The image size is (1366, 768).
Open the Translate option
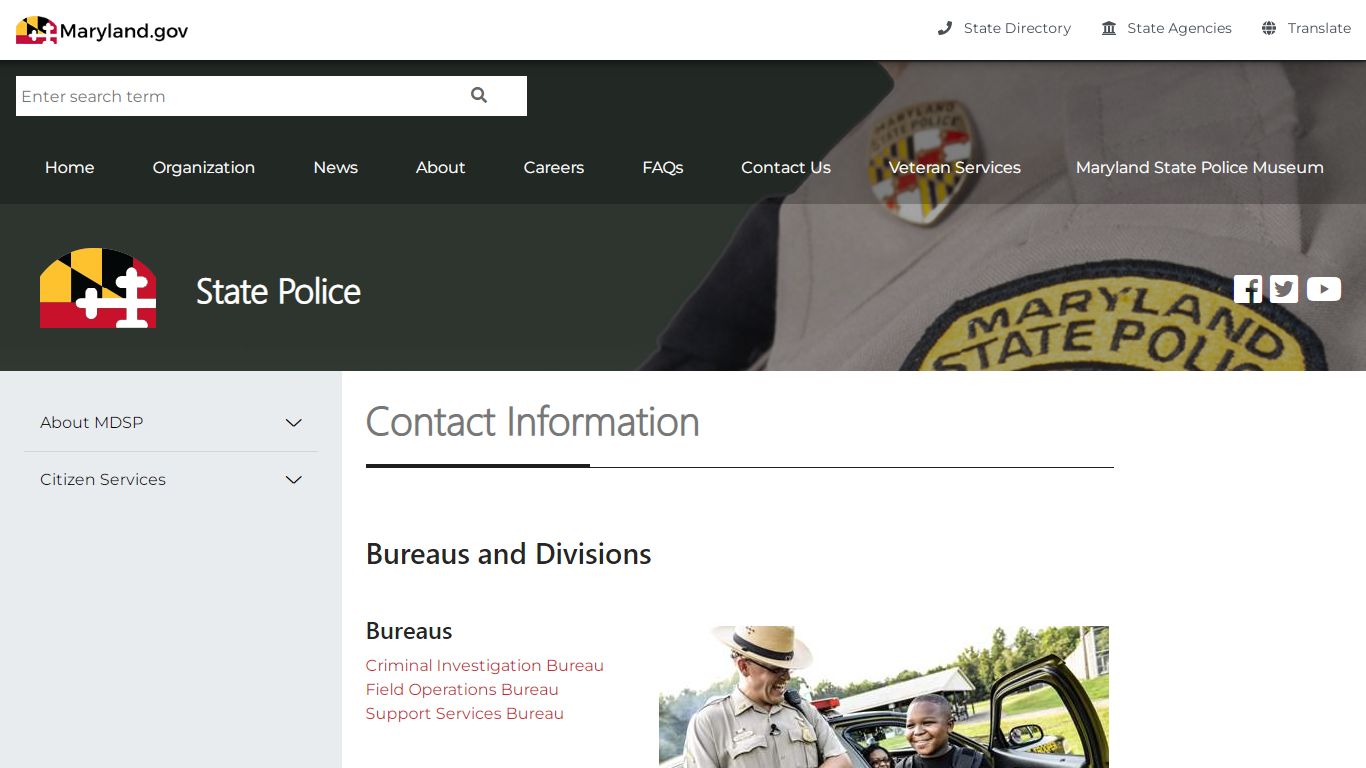point(1319,28)
